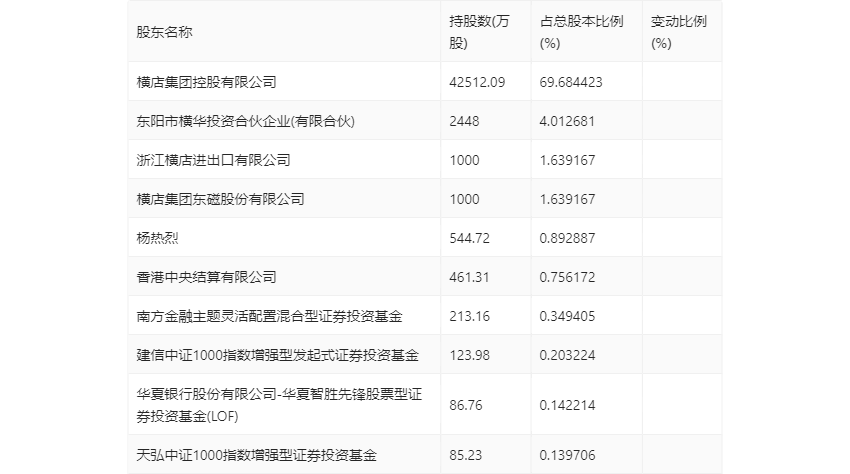Select 华夏银行股份有限公司-华夏智胜先锋股票型证券投资基金(LOF) name
850x474 pixels.
tap(279, 405)
